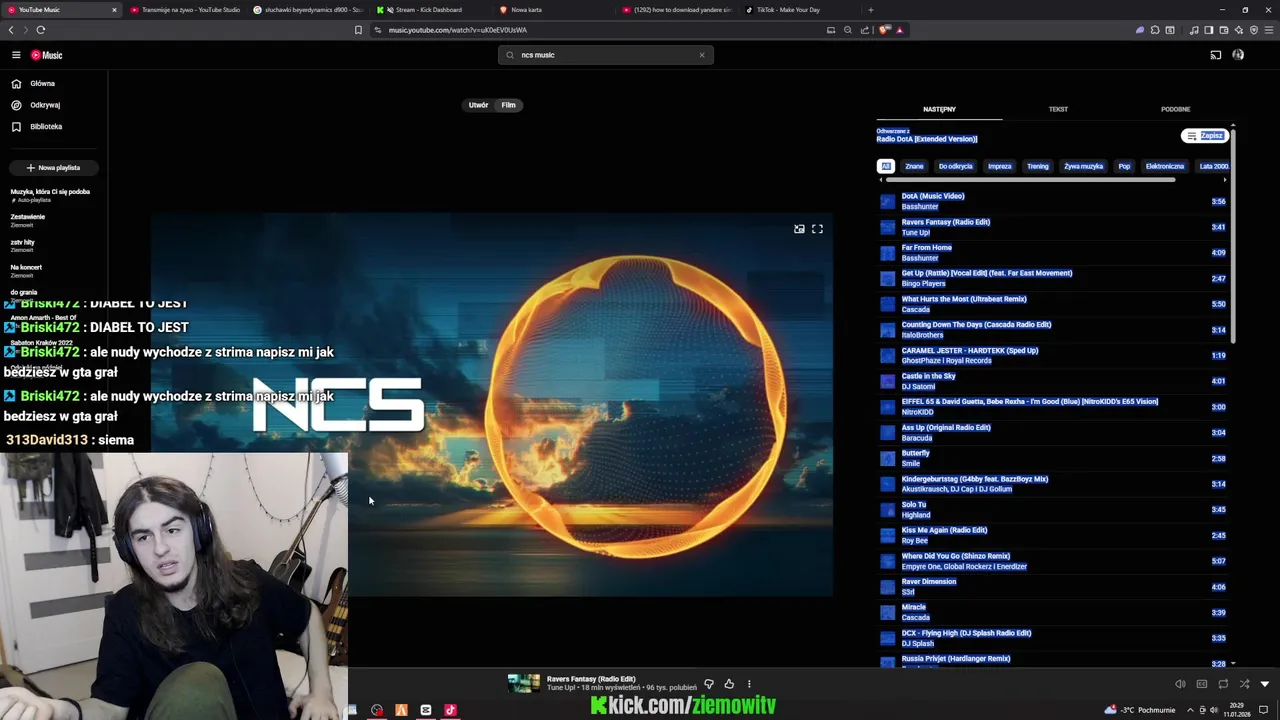This screenshot has height=720, width=1280.
Task: Open a new browser tab
Action: pyautogui.click(x=870, y=10)
